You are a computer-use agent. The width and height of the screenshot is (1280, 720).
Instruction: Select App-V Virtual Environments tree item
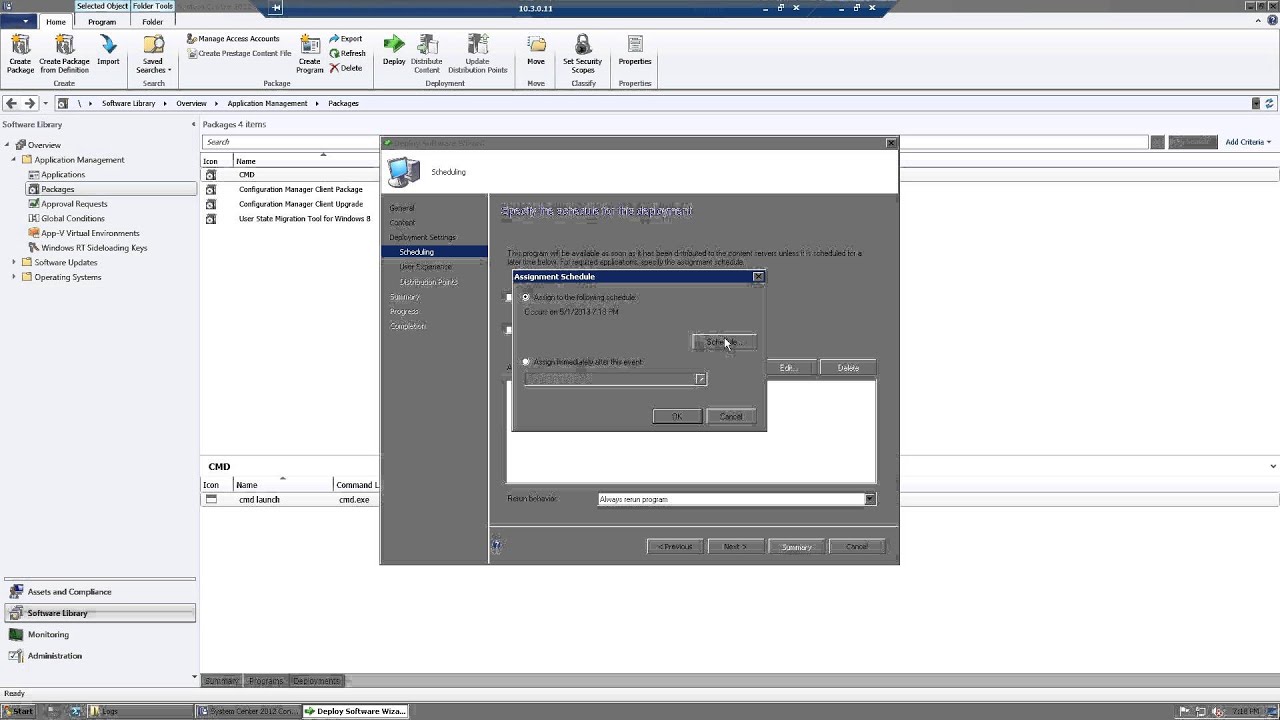(90, 233)
